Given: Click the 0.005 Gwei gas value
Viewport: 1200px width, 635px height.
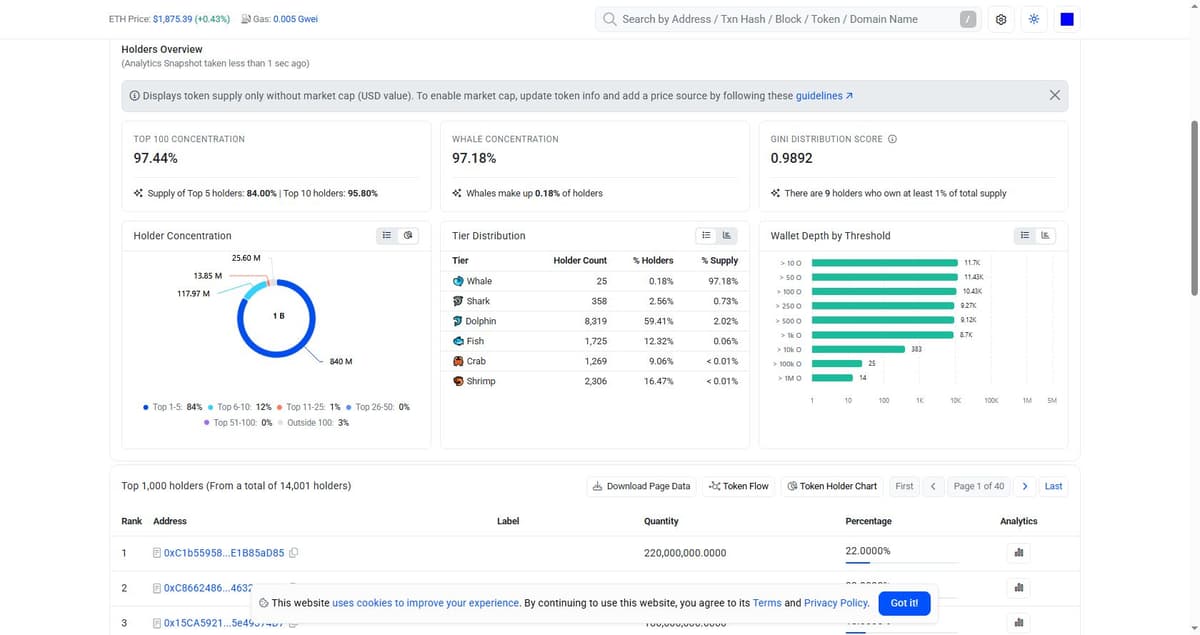Looking at the screenshot, I should tap(295, 19).
